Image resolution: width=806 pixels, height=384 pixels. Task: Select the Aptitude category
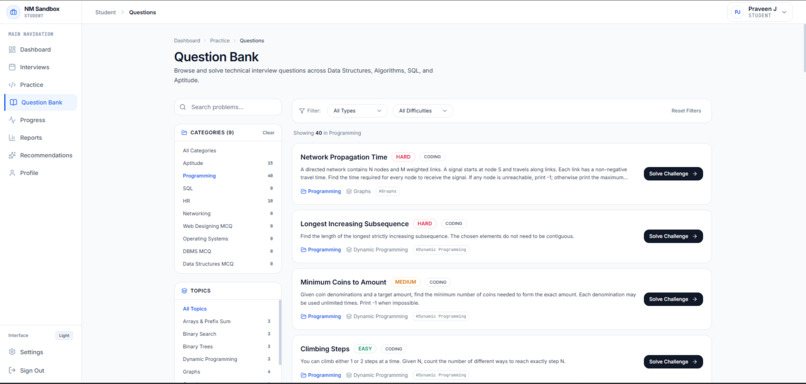(228, 163)
